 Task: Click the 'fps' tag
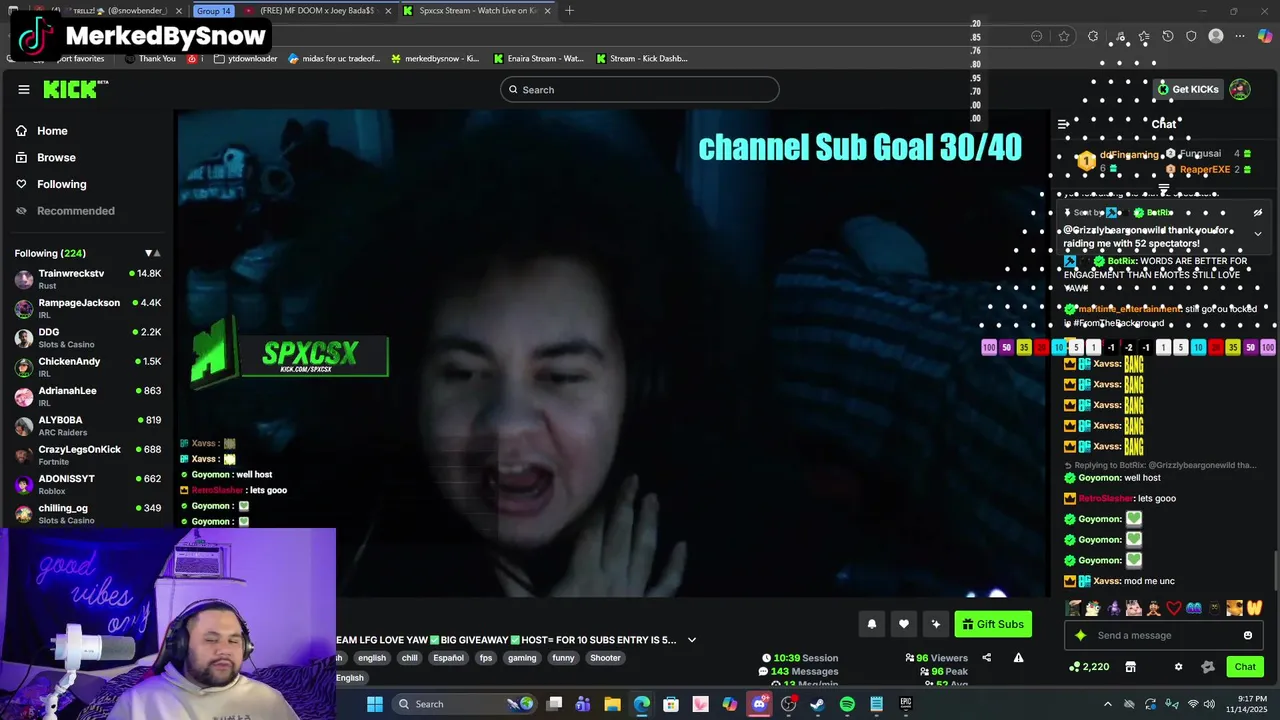[x=486, y=658]
